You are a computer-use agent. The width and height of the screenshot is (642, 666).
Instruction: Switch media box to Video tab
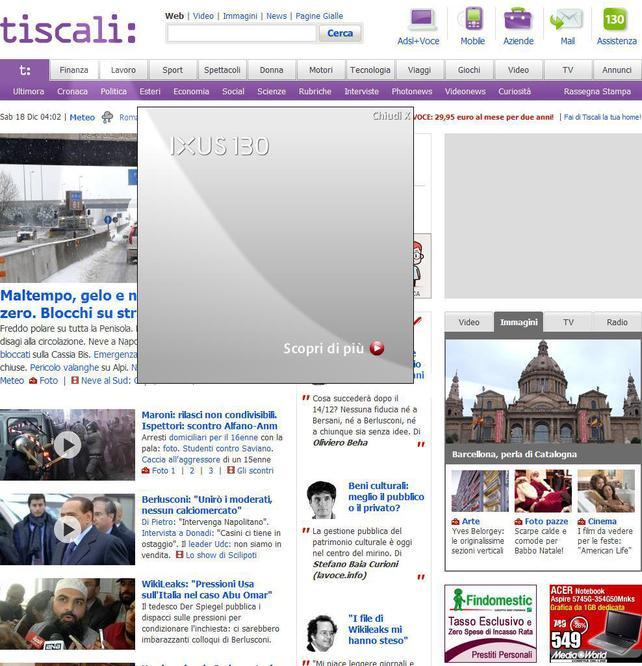pyautogui.click(x=469, y=322)
